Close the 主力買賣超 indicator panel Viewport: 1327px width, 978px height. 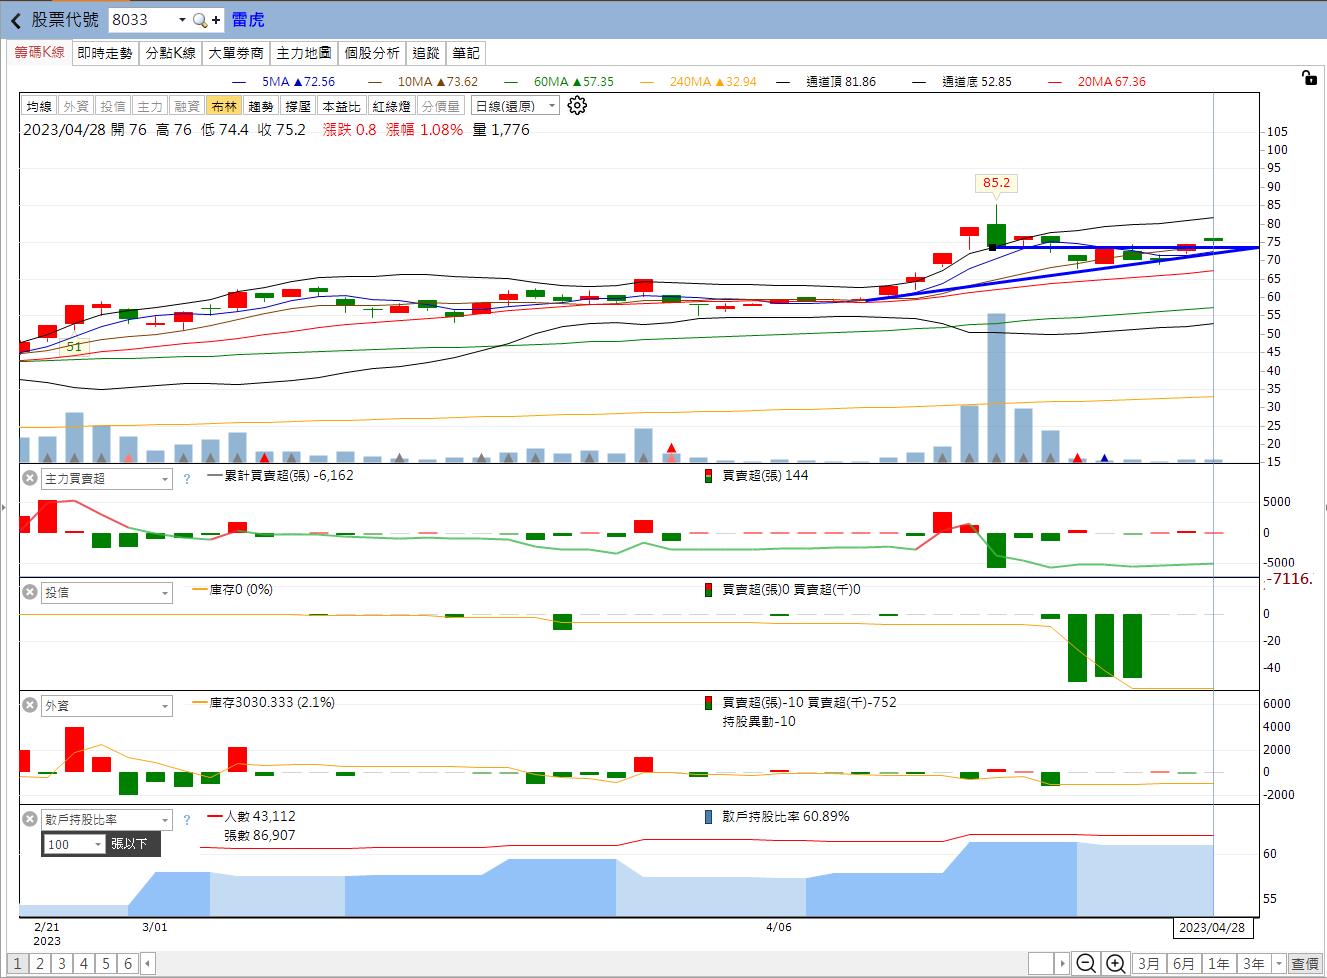click(x=30, y=479)
